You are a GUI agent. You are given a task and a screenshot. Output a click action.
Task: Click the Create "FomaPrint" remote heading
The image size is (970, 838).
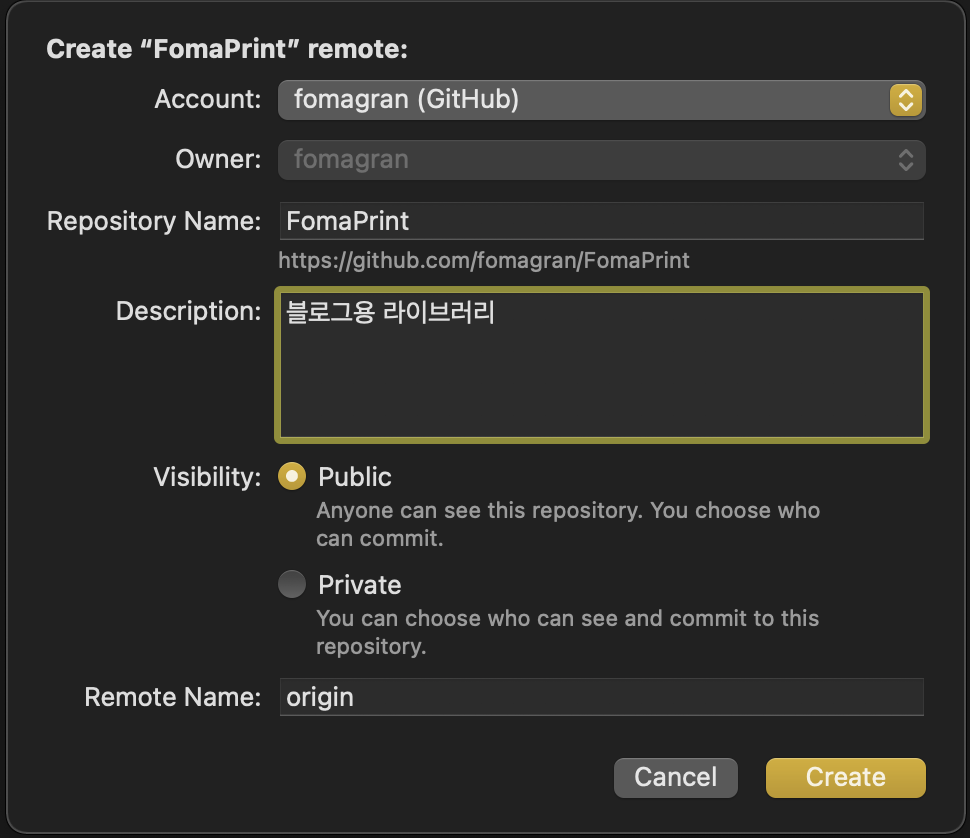(227, 49)
